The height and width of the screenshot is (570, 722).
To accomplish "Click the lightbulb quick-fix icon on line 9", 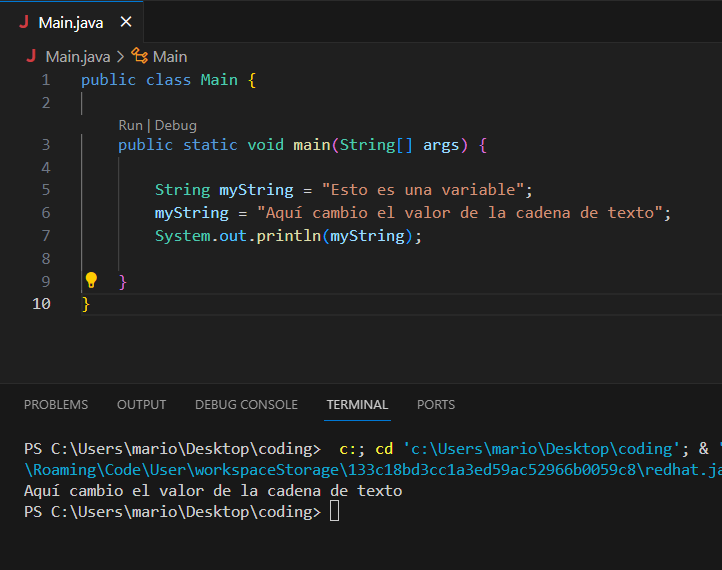I will click(x=91, y=280).
